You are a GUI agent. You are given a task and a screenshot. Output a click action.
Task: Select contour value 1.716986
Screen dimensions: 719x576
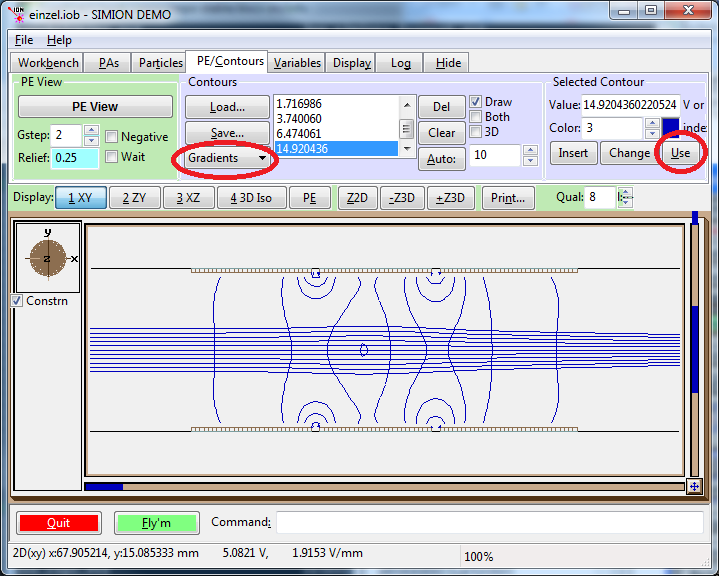[x=337, y=104]
